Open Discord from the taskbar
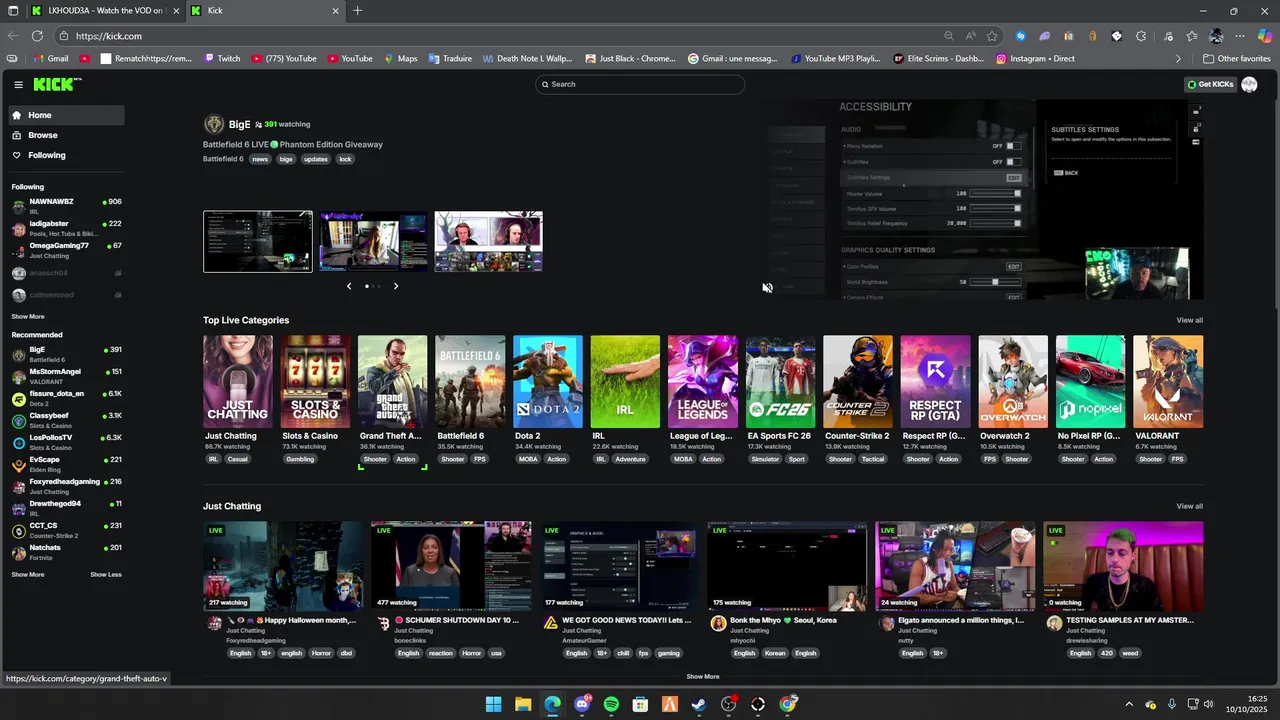The image size is (1280, 720). point(582,704)
